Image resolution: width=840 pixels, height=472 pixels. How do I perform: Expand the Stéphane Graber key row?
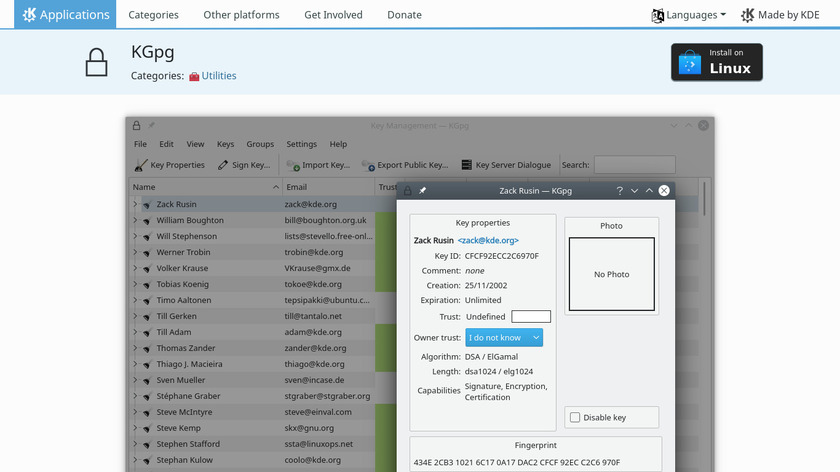pyautogui.click(x=136, y=396)
